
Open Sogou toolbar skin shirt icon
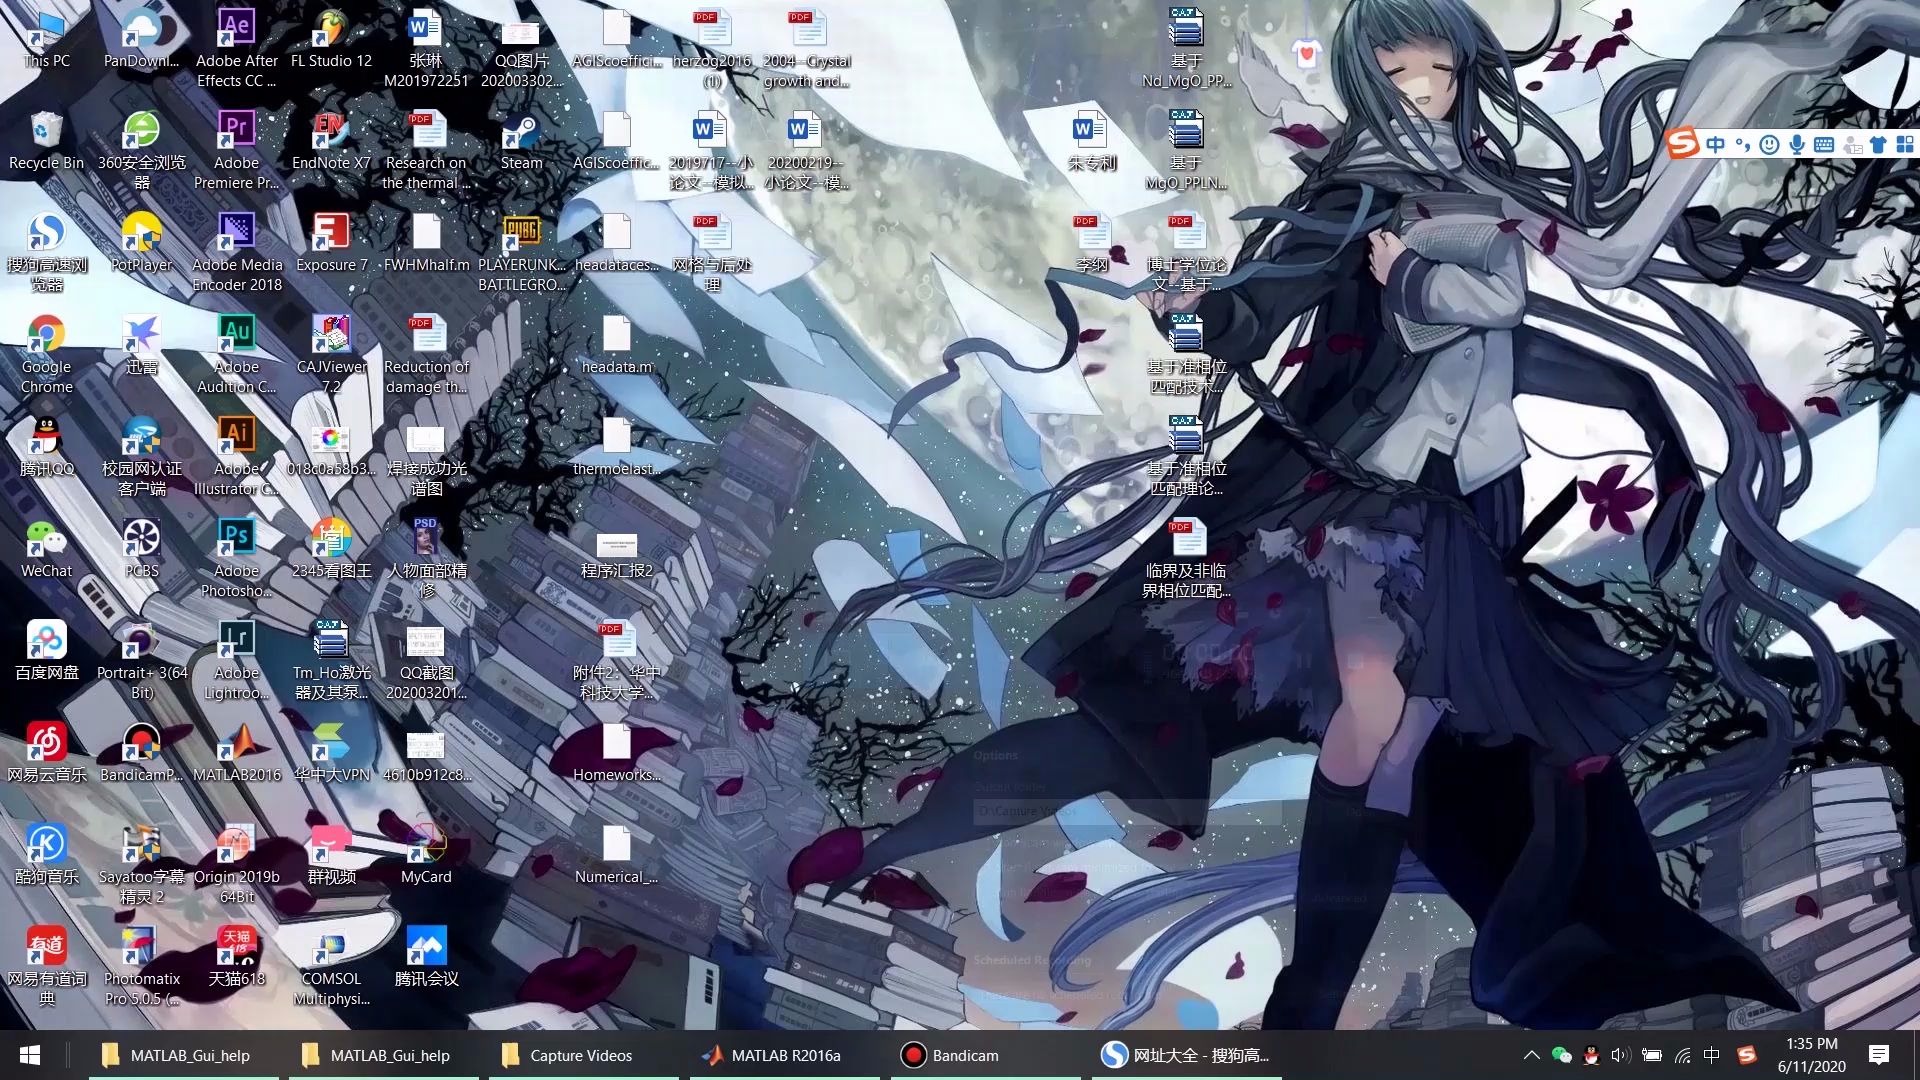coord(1878,144)
